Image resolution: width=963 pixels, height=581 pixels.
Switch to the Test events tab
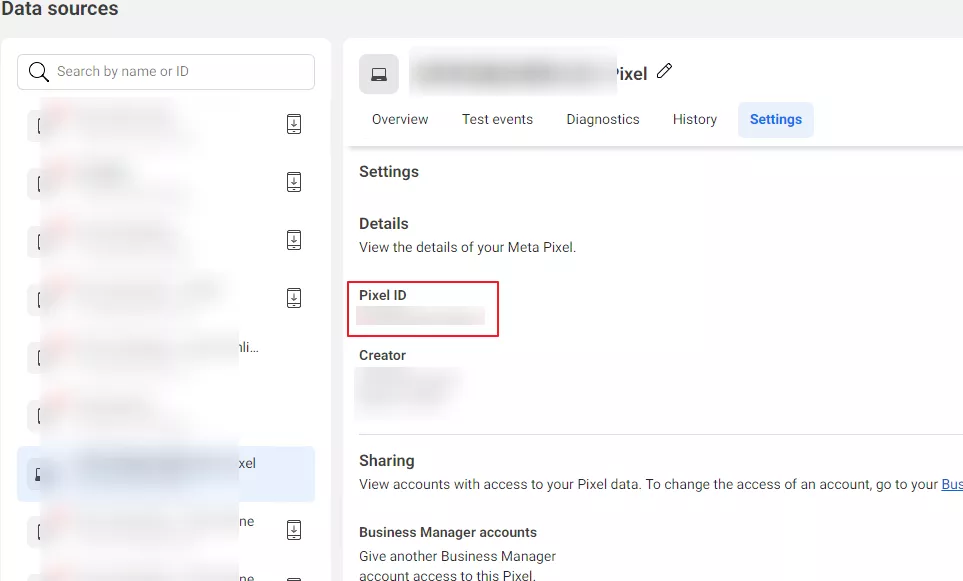497,119
